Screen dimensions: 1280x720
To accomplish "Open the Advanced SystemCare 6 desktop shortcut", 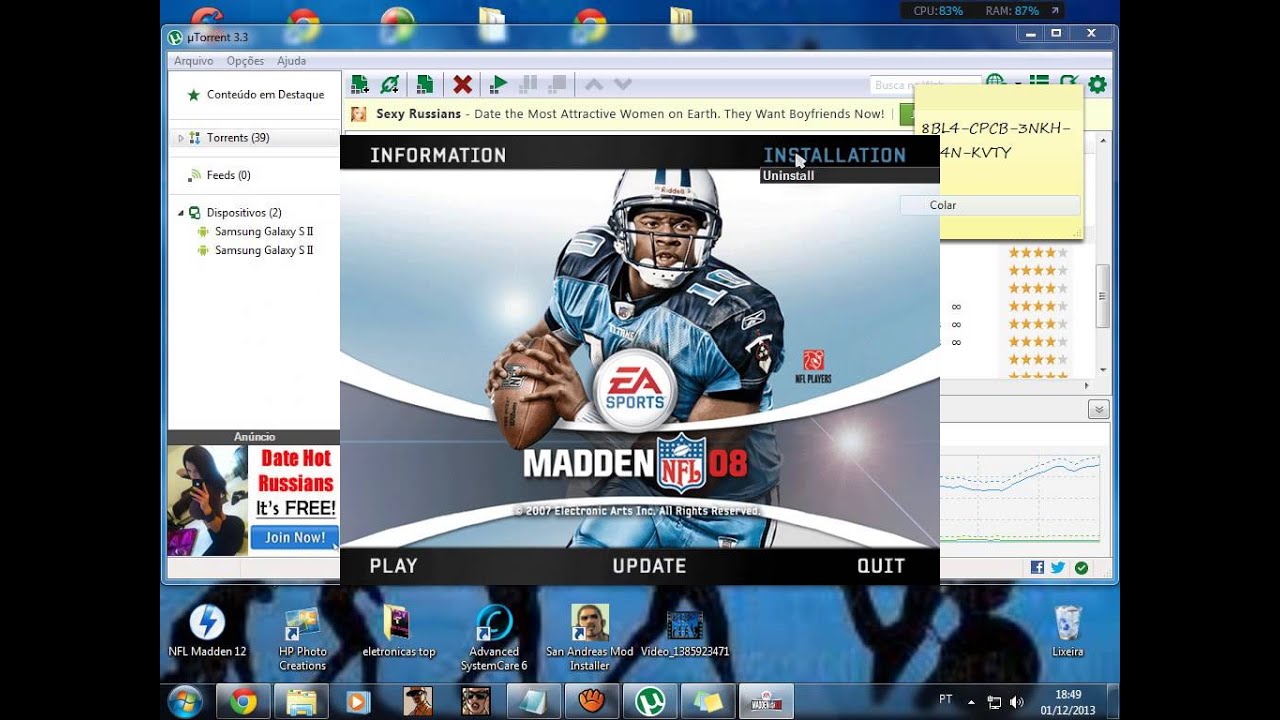I will (494, 638).
